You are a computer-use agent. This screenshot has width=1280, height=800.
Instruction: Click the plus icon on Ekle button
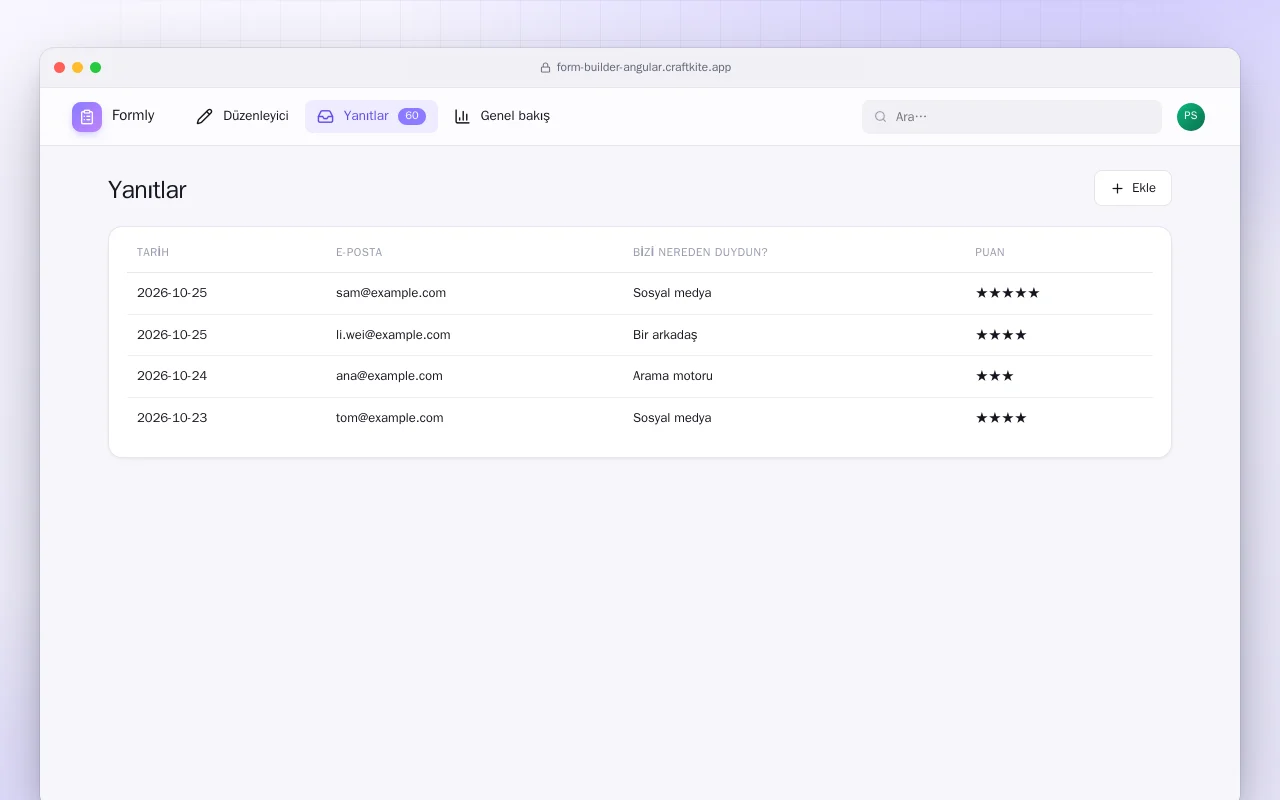point(1118,188)
